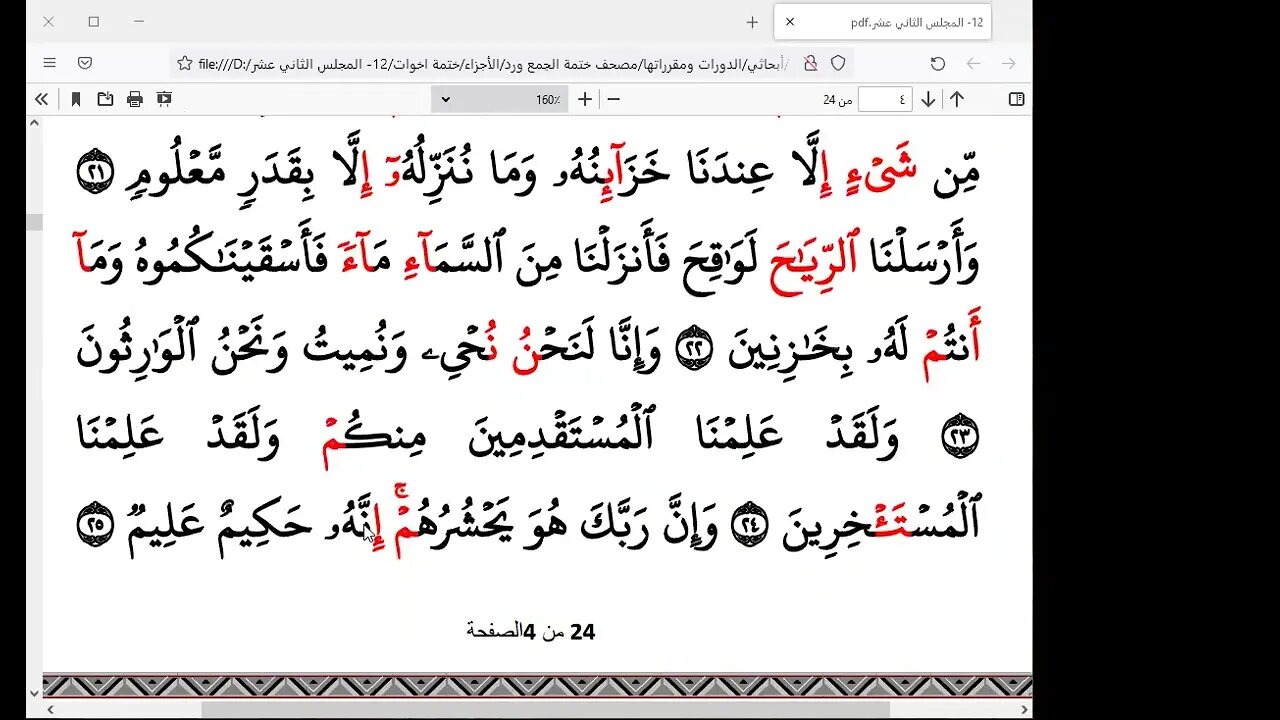
Task: Click the Save to Pocket icon
Action: coord(85,63)
